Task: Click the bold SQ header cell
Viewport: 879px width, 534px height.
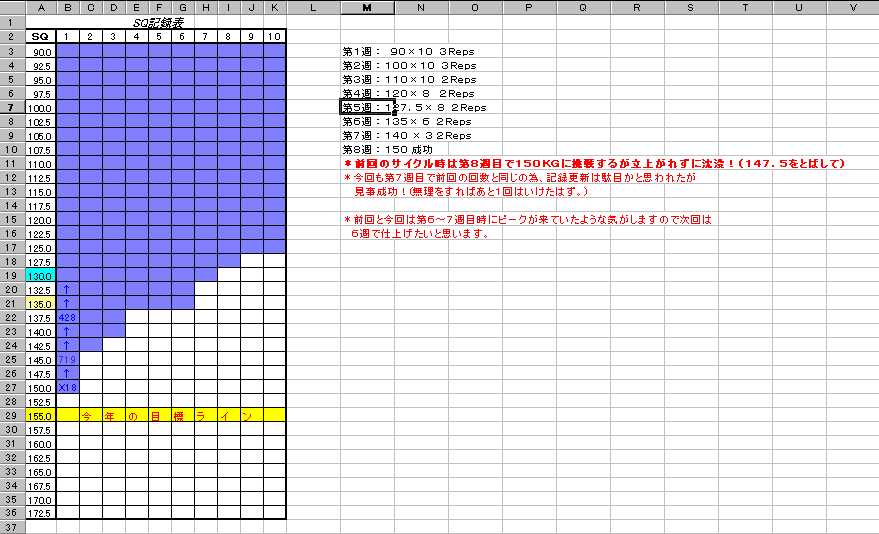Action: coord(41,36)
